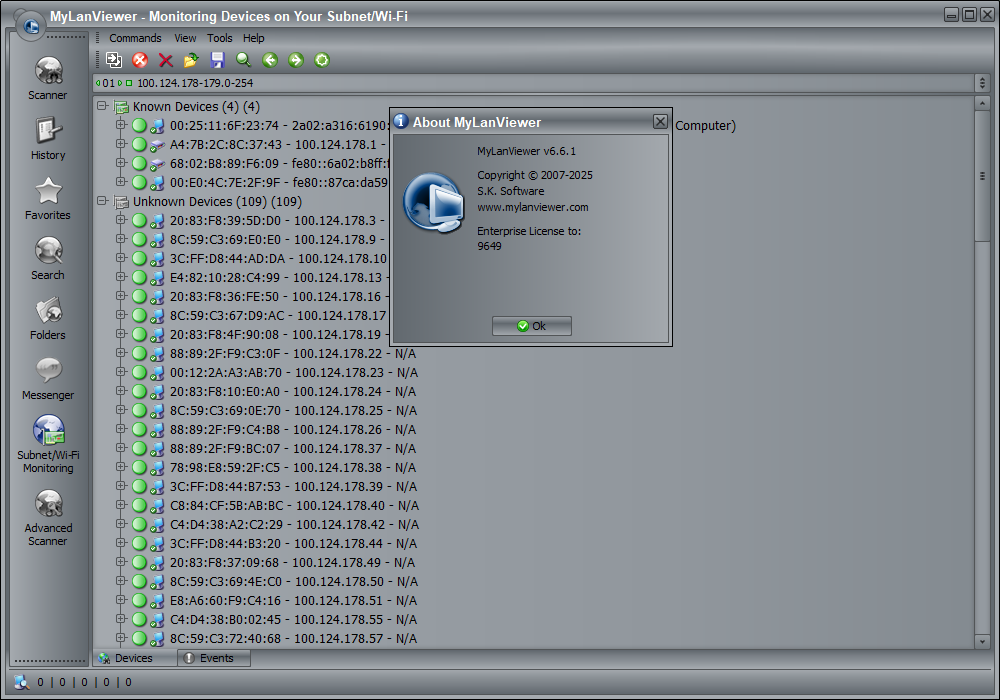
Task: Select the 8C:59:C3:69:0E:70 device row
Action: coord(293,411)
